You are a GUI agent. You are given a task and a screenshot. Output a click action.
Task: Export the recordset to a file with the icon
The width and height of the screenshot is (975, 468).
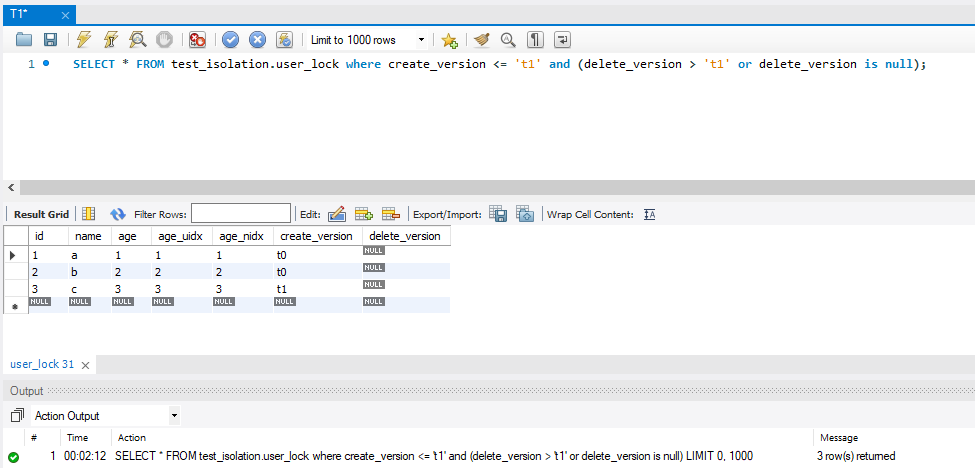(498, 214)
